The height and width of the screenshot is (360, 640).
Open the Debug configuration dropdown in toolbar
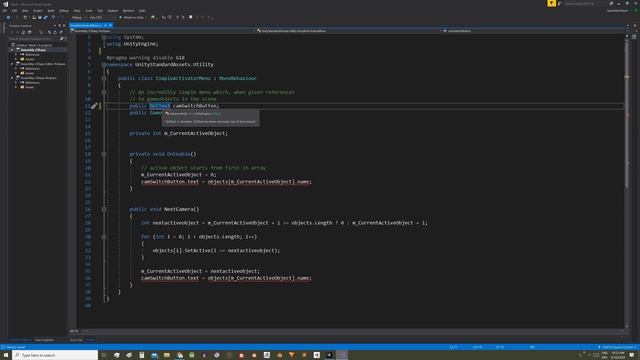(x=78, y=18)
